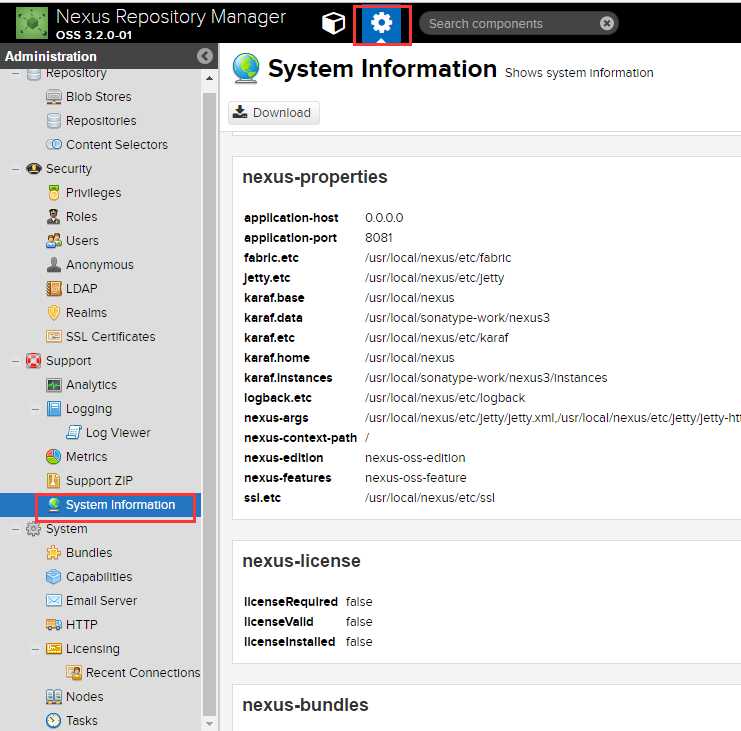Open the Capabilities item

click(x=99, y=577)
